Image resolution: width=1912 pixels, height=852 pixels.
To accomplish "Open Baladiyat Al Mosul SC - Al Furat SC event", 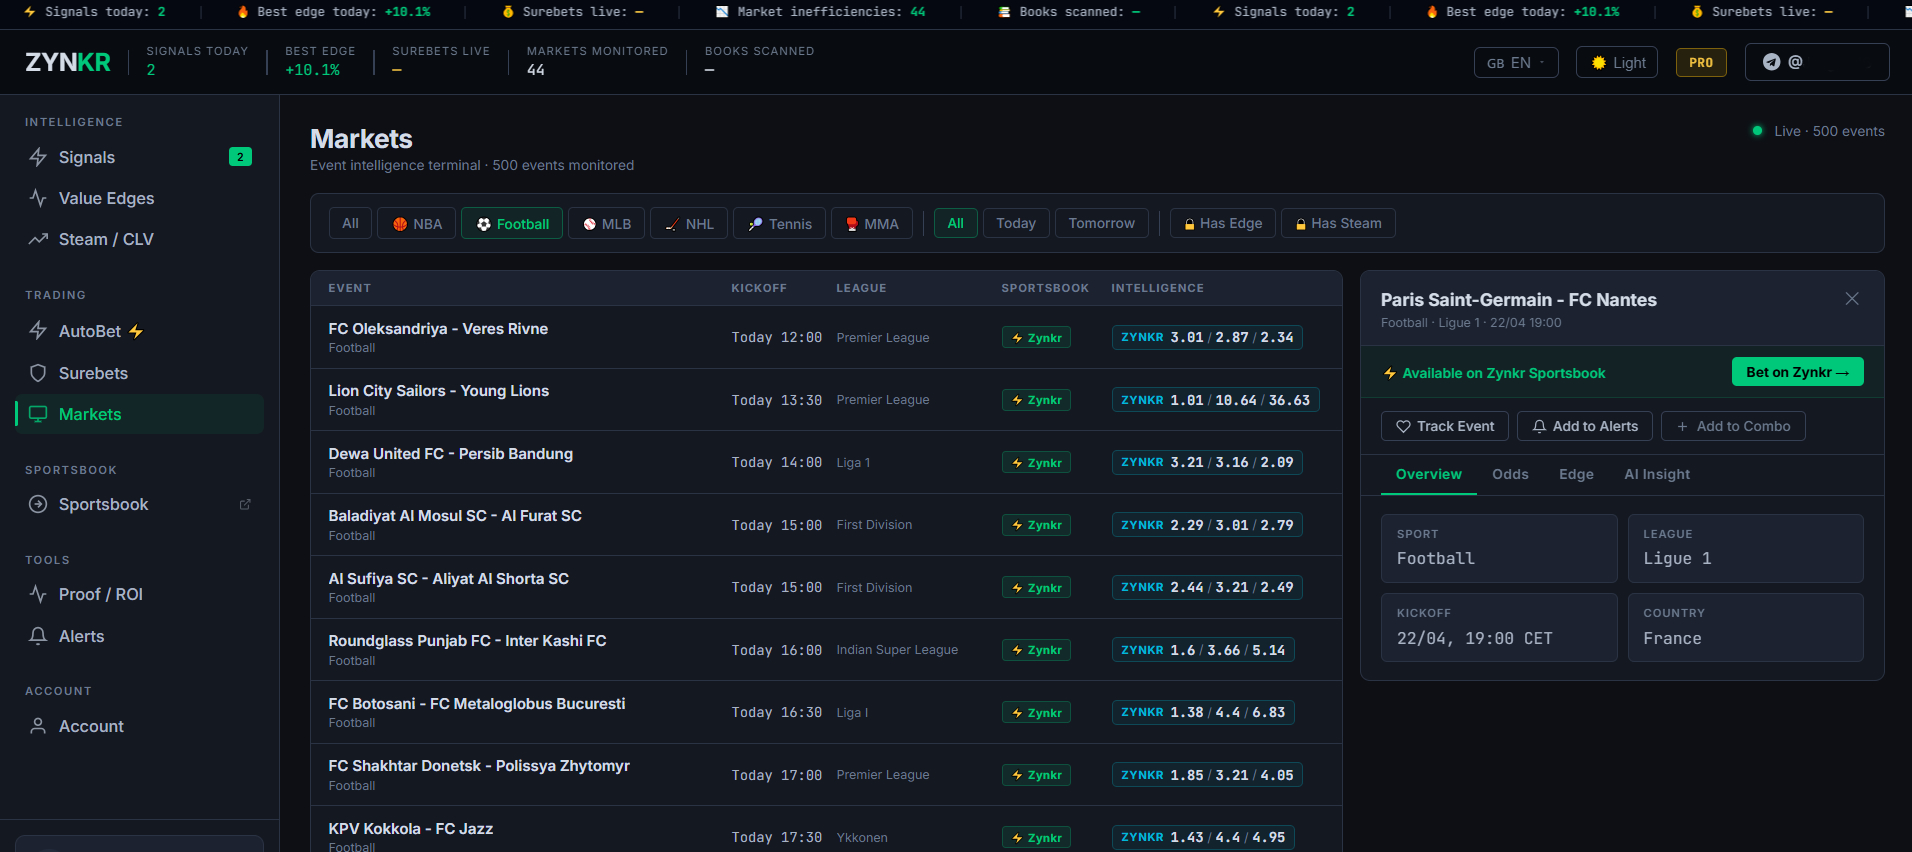I will click(x=826, y=525).
